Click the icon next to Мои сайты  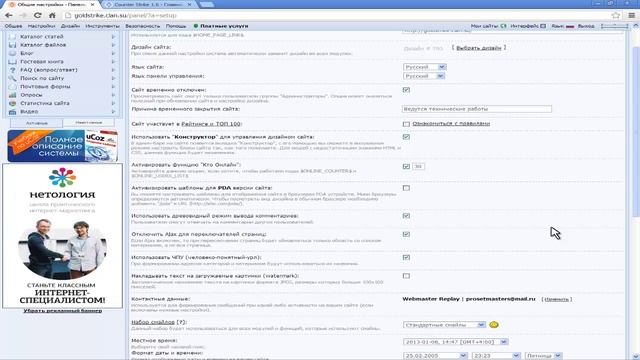pyautogui.click(x=503, y=26)
